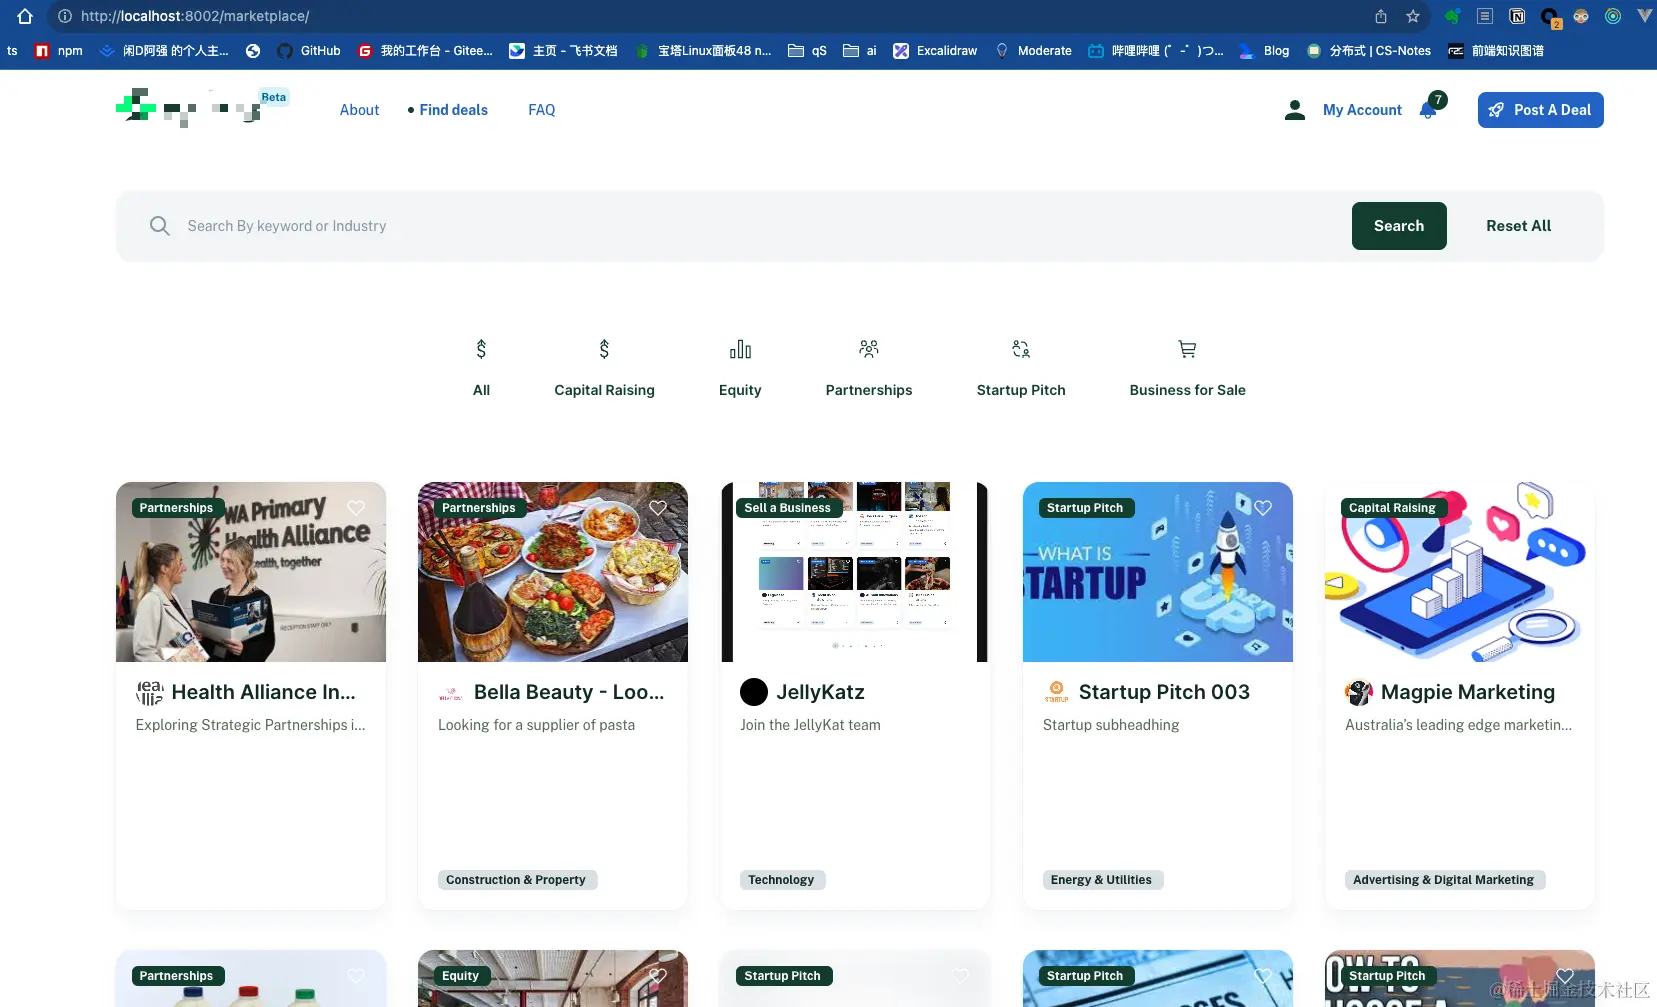Open the npm bookmark
This screenshot has height=1007, width=1657.
tap(59, 51)
